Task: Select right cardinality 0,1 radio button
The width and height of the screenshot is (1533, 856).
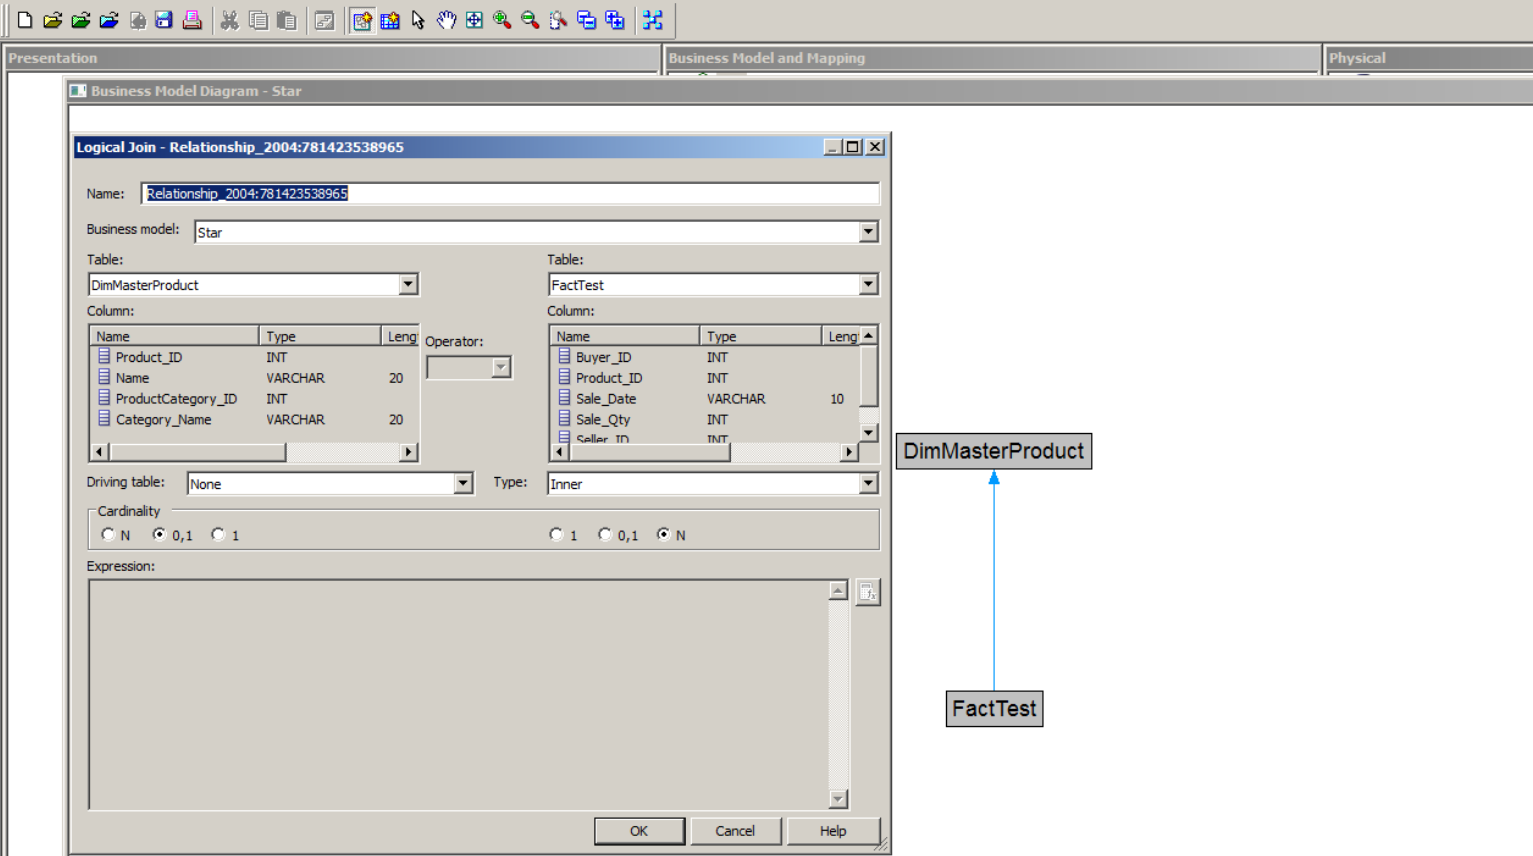Action: [x=605, y=535]
